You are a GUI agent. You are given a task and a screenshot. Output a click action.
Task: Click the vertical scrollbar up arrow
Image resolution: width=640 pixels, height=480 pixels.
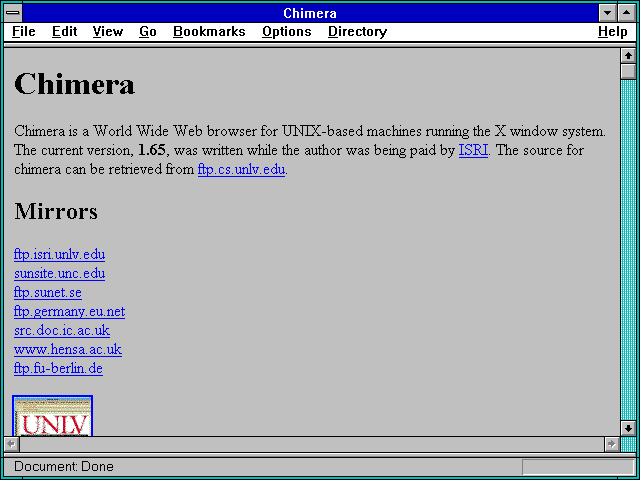(628, 56)
